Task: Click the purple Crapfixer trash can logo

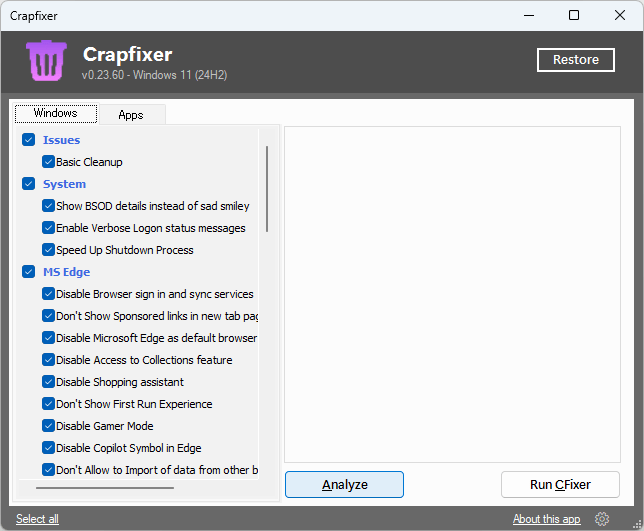Action: click(46, 60)
